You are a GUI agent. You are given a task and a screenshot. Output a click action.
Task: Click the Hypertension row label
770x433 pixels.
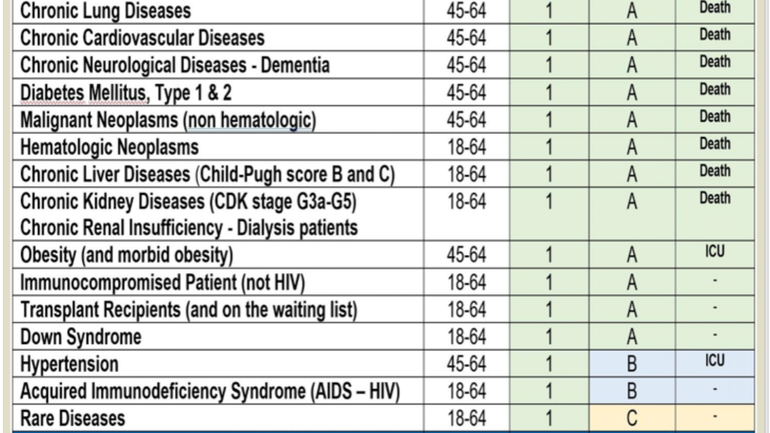(69, 363)
